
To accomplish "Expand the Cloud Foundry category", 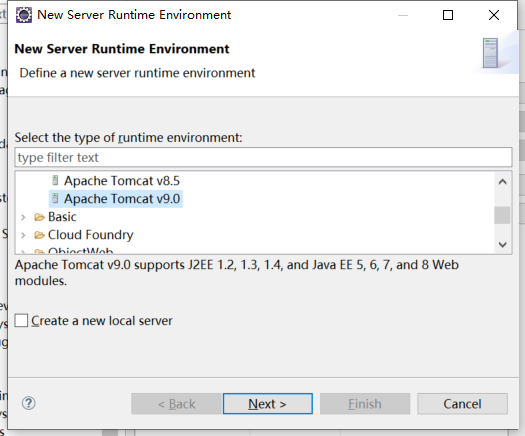I will pyautogui.click(x=23, y=235).
